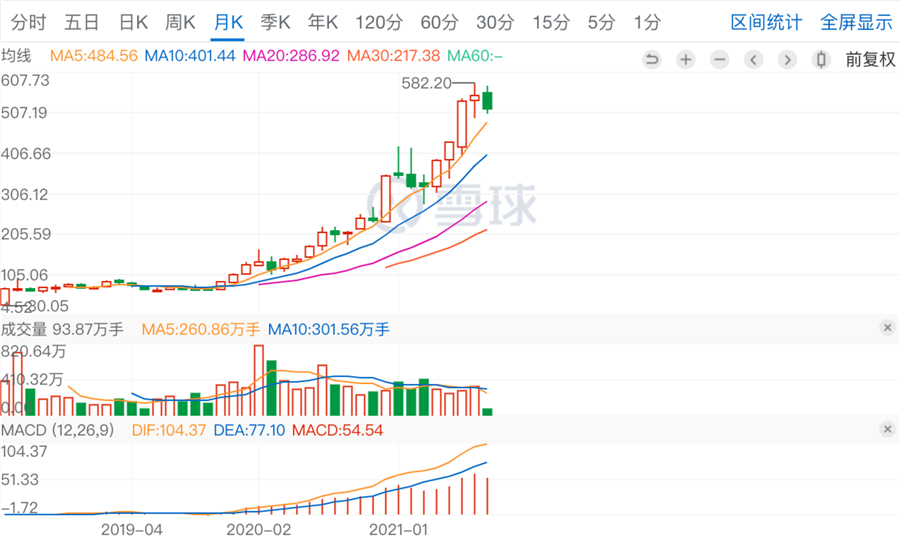Select the 日K daily candlestick tab

point(133,22)
